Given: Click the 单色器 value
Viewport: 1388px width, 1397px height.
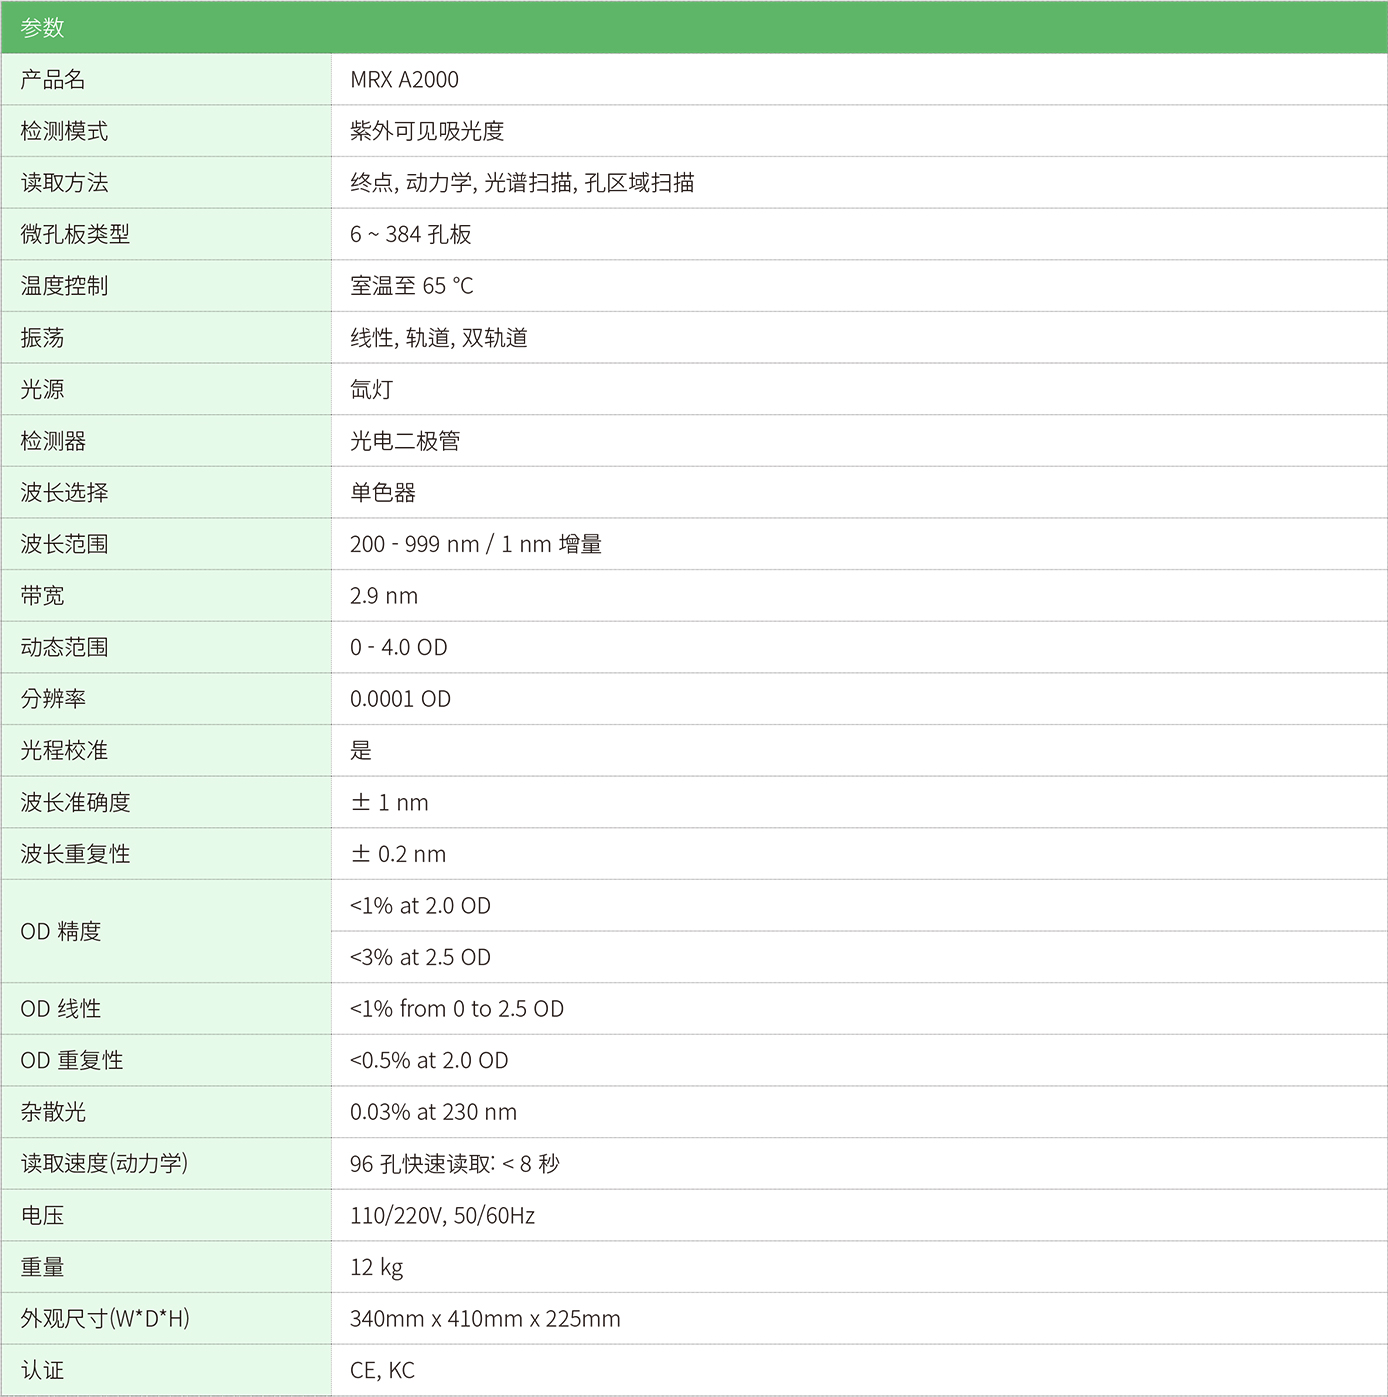Looking at the screenshot, I should pos(383,492).
